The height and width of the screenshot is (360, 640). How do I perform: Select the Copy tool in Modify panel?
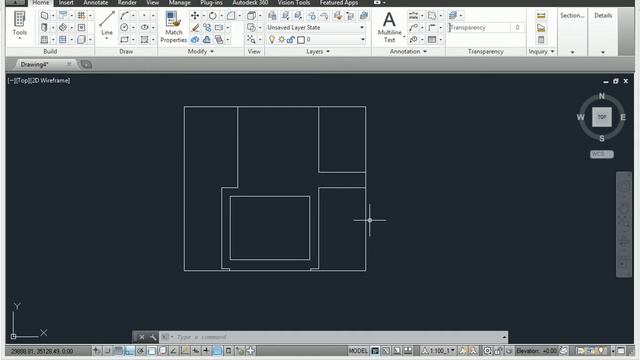click(207, 27)
